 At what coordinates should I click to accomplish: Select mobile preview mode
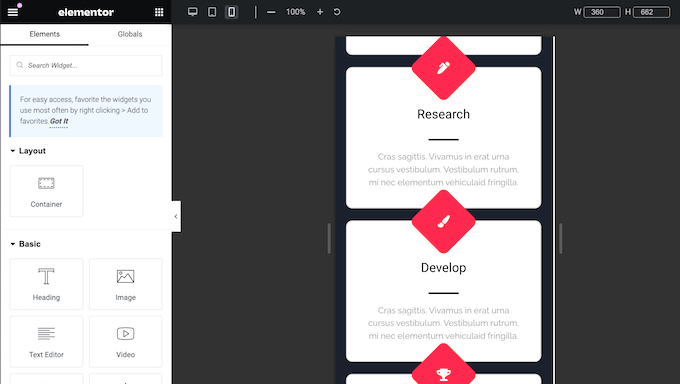(232, 12)
